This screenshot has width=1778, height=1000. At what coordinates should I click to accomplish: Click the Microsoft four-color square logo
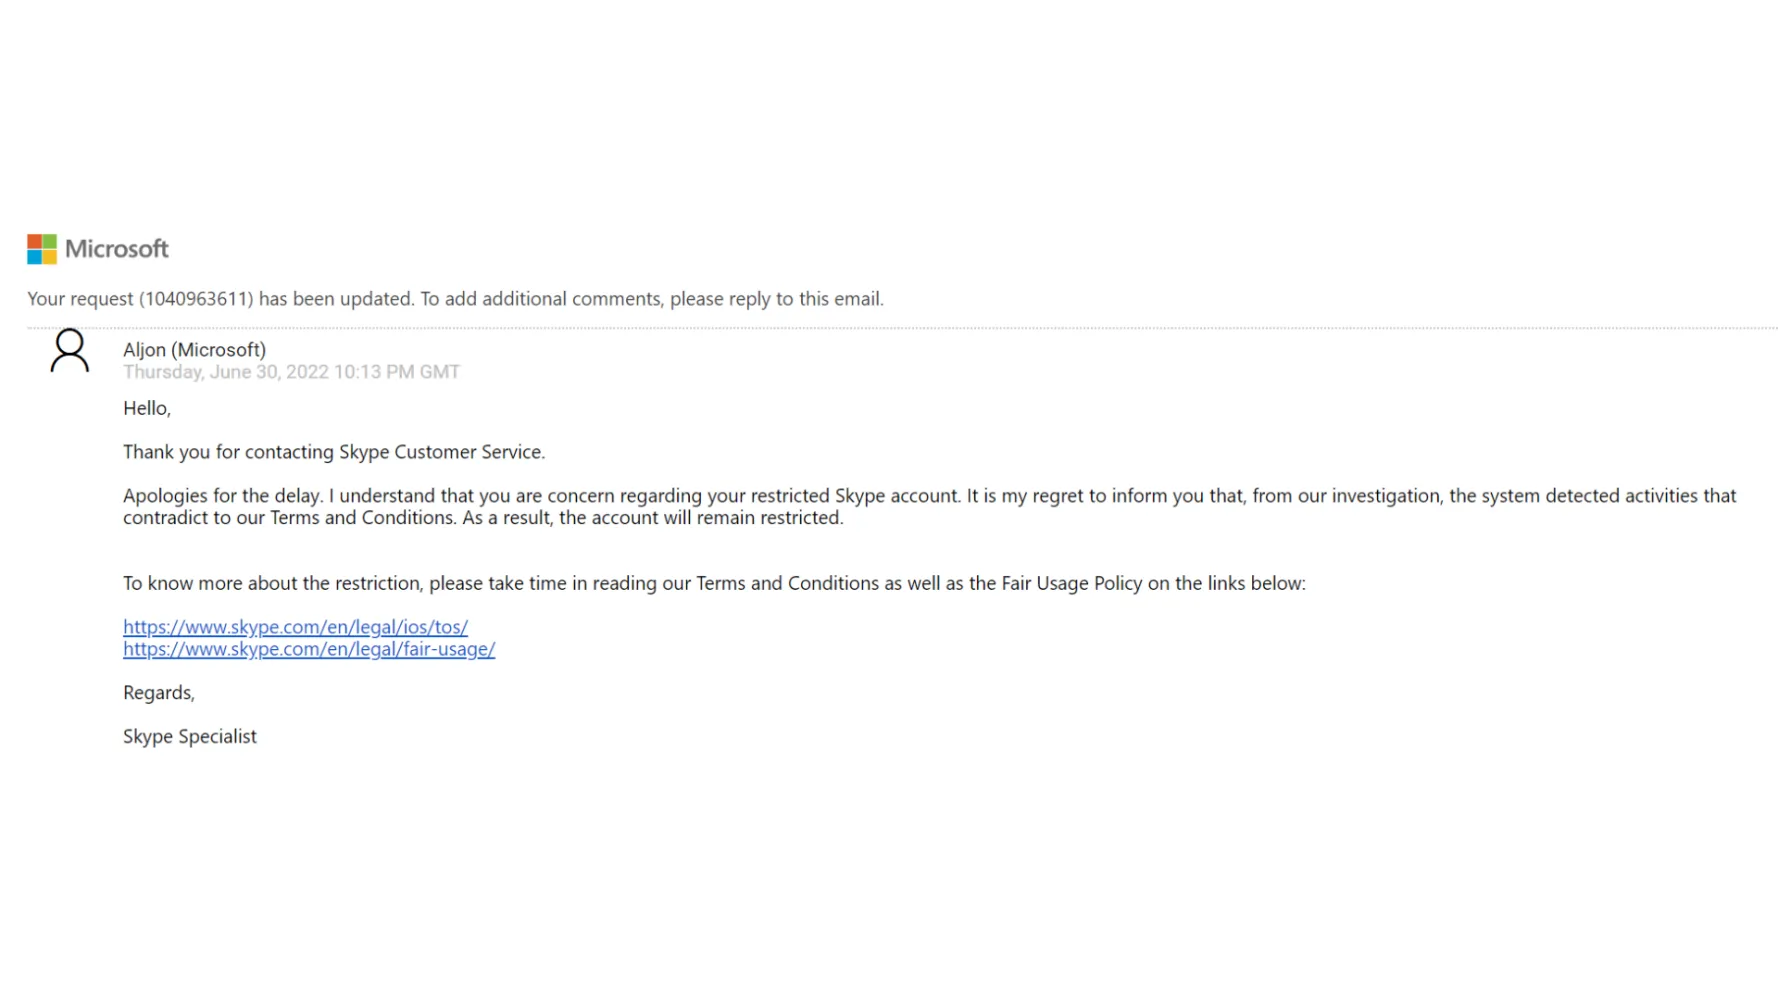coord(42,249)
